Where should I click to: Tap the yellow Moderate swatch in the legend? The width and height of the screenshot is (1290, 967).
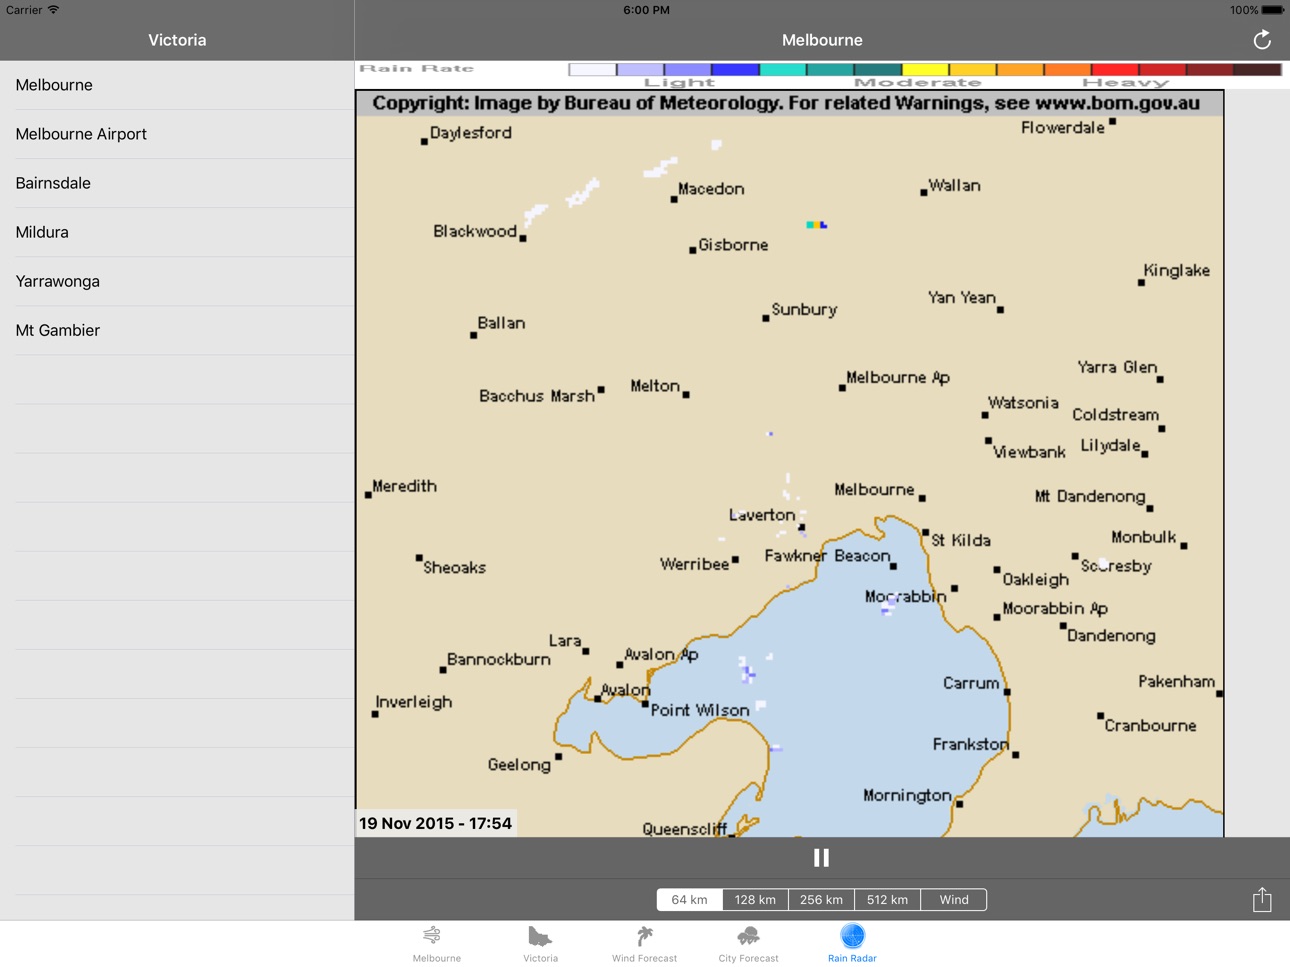(x=925, y=70)
